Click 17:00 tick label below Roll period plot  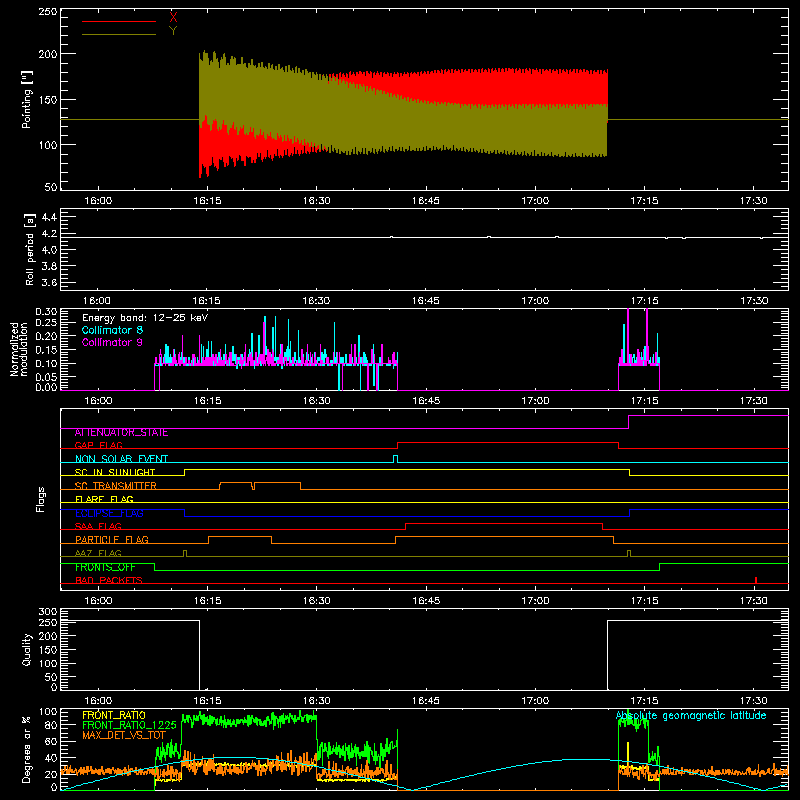pyautogui.click(x=535, y=301)
